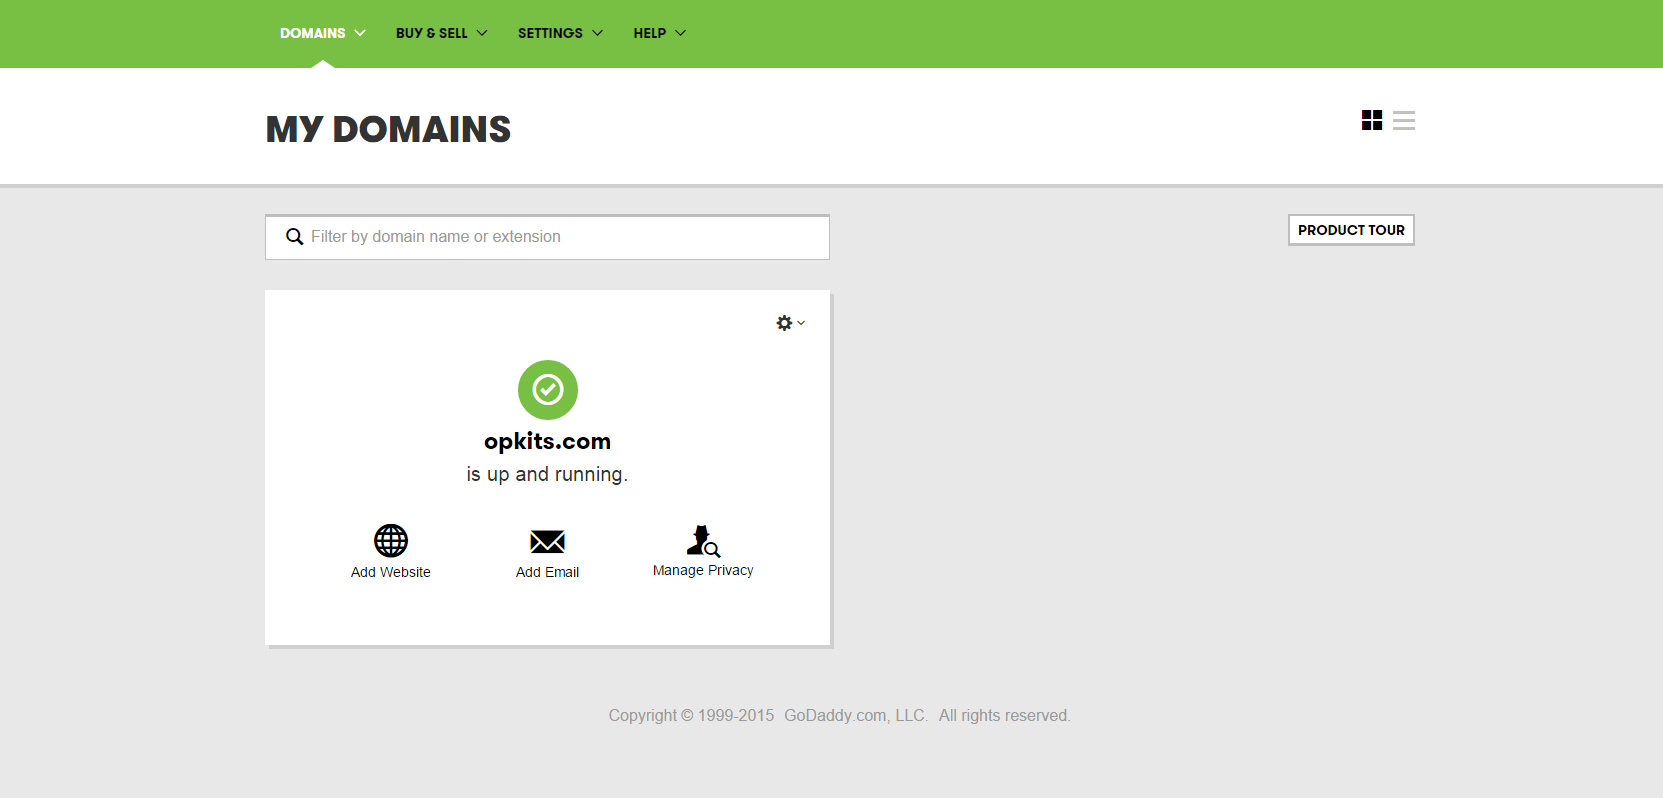Open the Settings menu
The height and width of the screenshot is (798, 1663).
coord(561,33)
